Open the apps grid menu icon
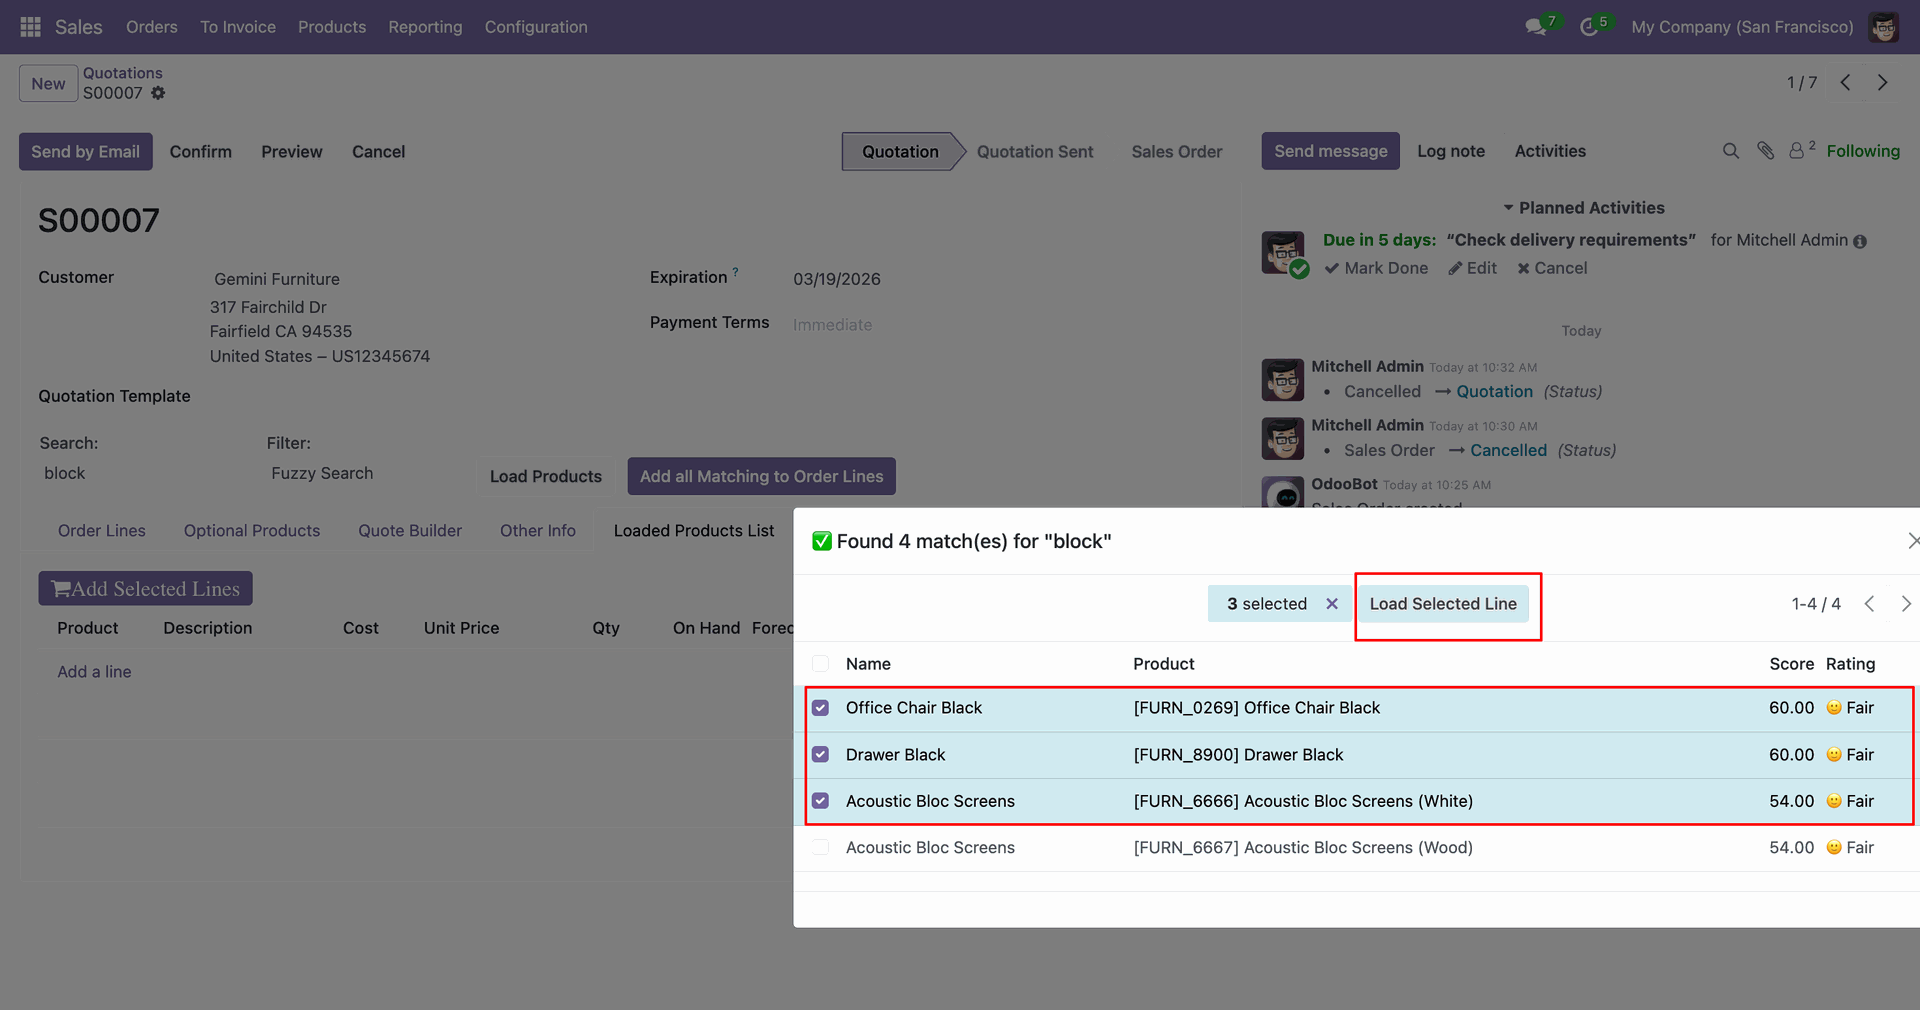Viewport: 1920px width, 1010px height. click(x=30, y=27)
